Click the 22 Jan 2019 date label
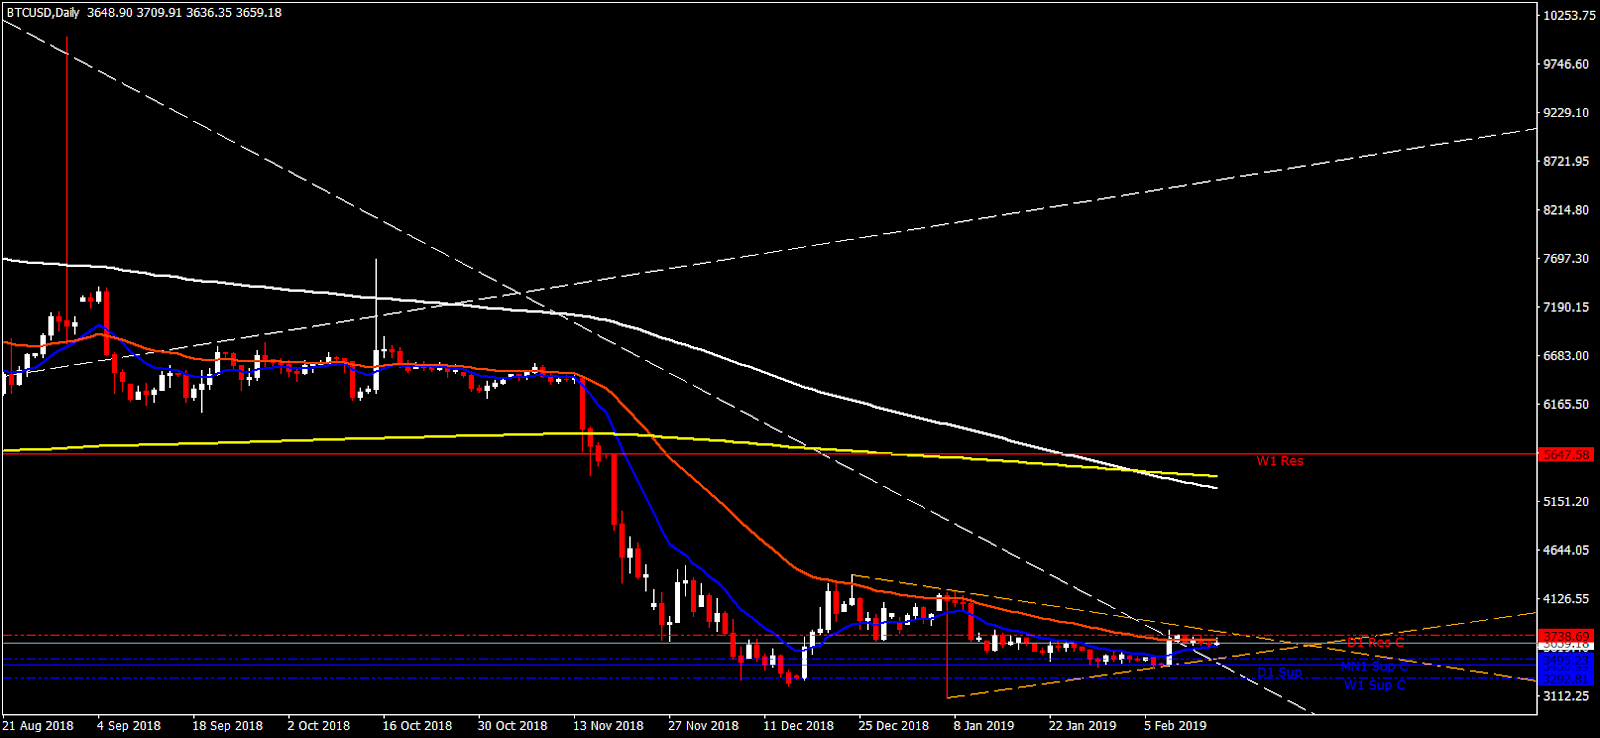 pos(1082,726)
